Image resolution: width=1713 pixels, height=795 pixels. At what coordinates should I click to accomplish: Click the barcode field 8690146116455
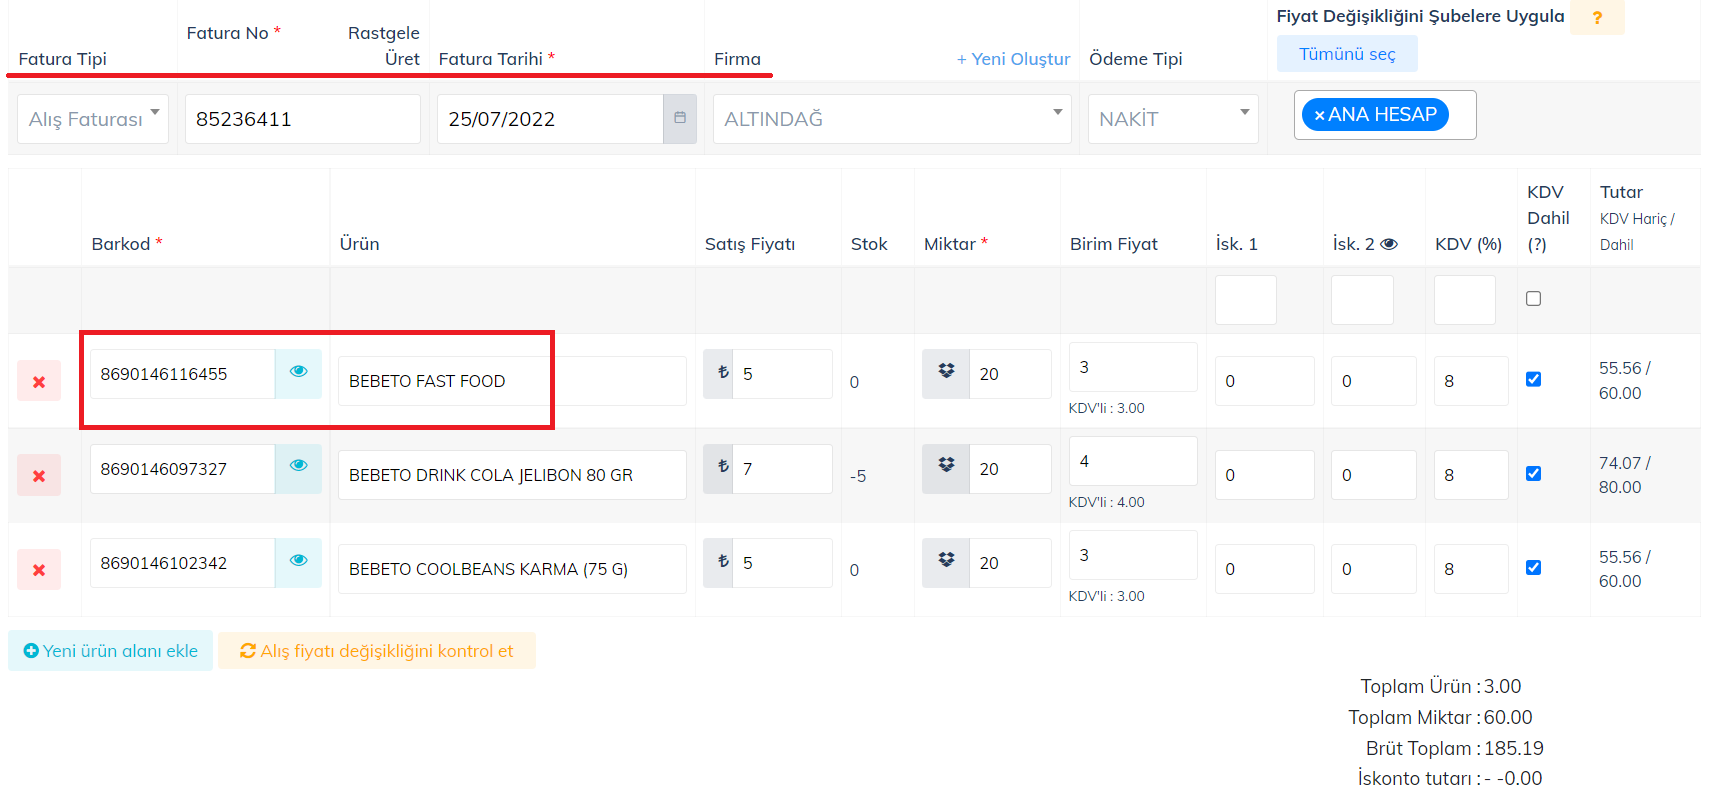point(183,373)
